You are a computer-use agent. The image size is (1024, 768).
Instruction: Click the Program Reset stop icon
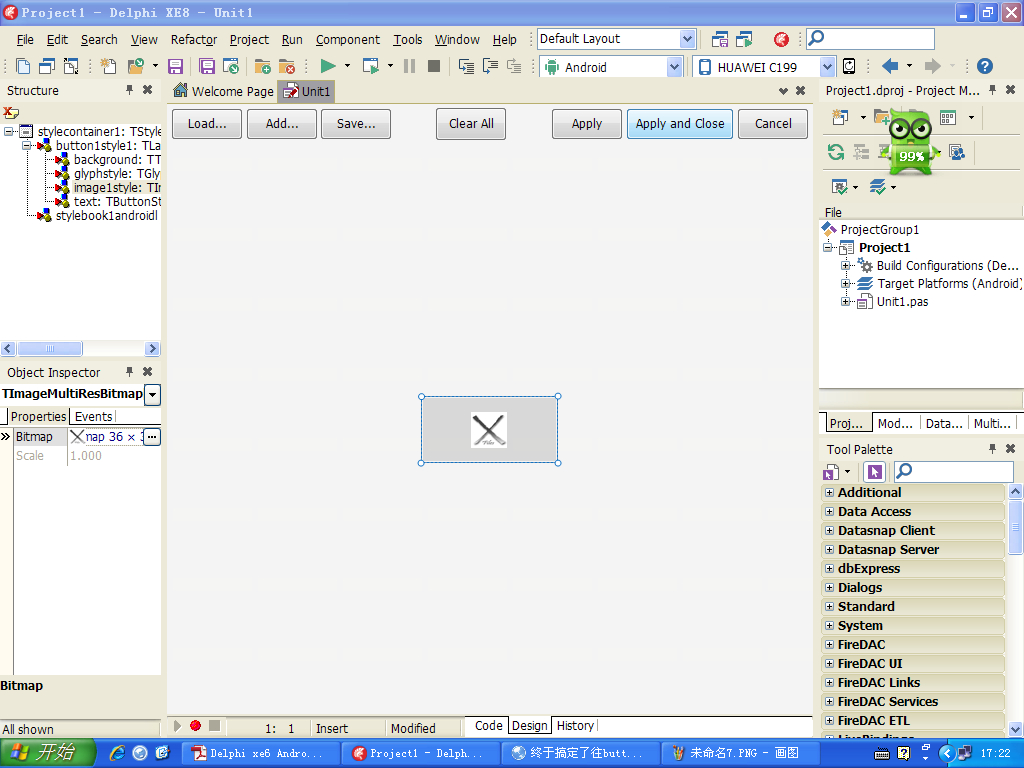pos(434,66)
